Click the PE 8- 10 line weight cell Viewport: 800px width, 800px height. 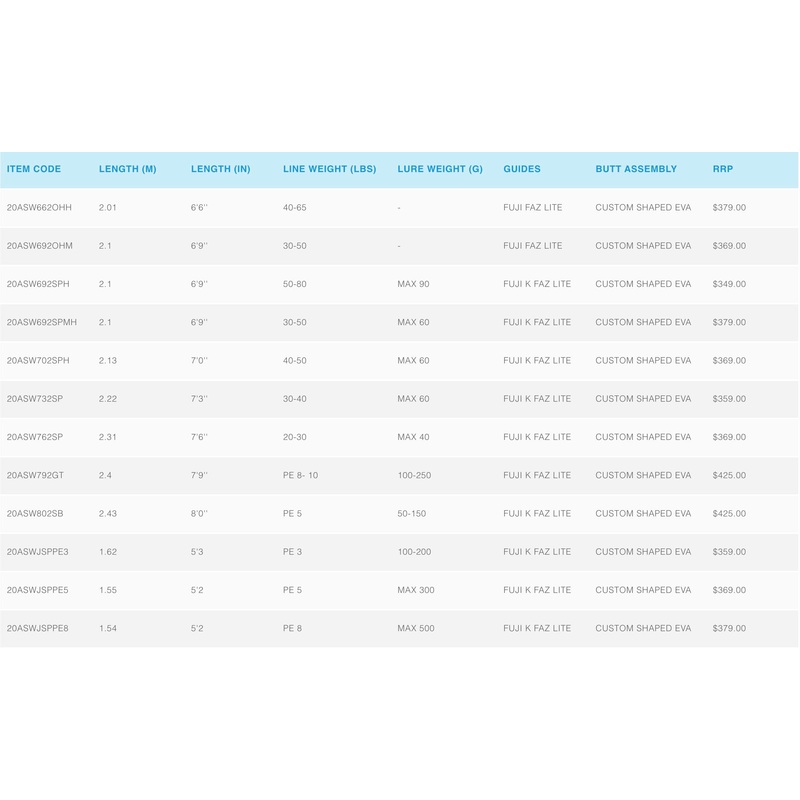click(300, 475)
